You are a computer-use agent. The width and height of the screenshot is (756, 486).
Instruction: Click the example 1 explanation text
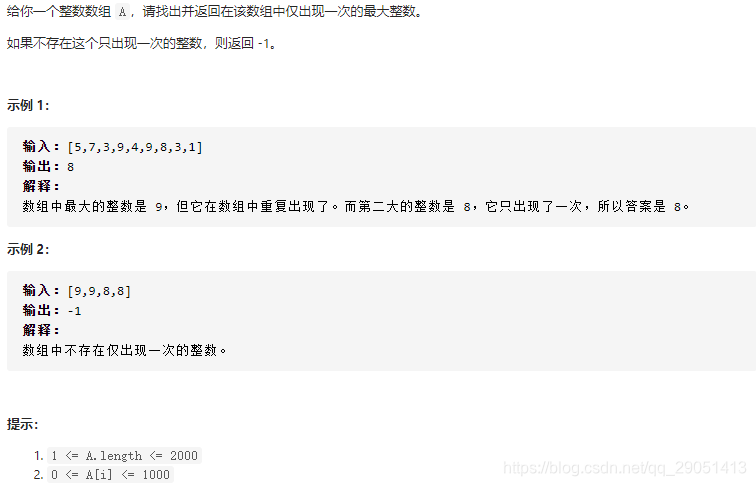coord(356,207)
